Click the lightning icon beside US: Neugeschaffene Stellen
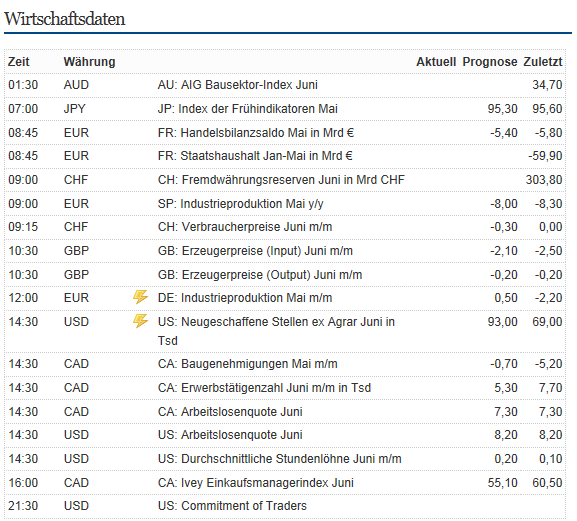 point(140,321)
